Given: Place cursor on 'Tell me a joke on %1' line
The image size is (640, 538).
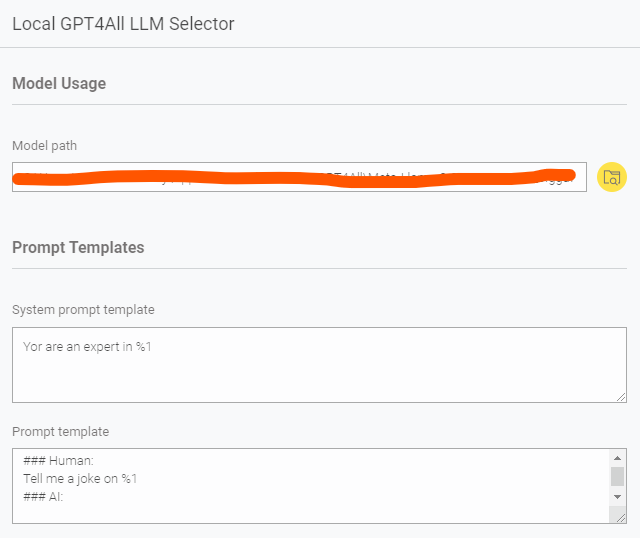Looking at the screenshot, I should (80, 478).
